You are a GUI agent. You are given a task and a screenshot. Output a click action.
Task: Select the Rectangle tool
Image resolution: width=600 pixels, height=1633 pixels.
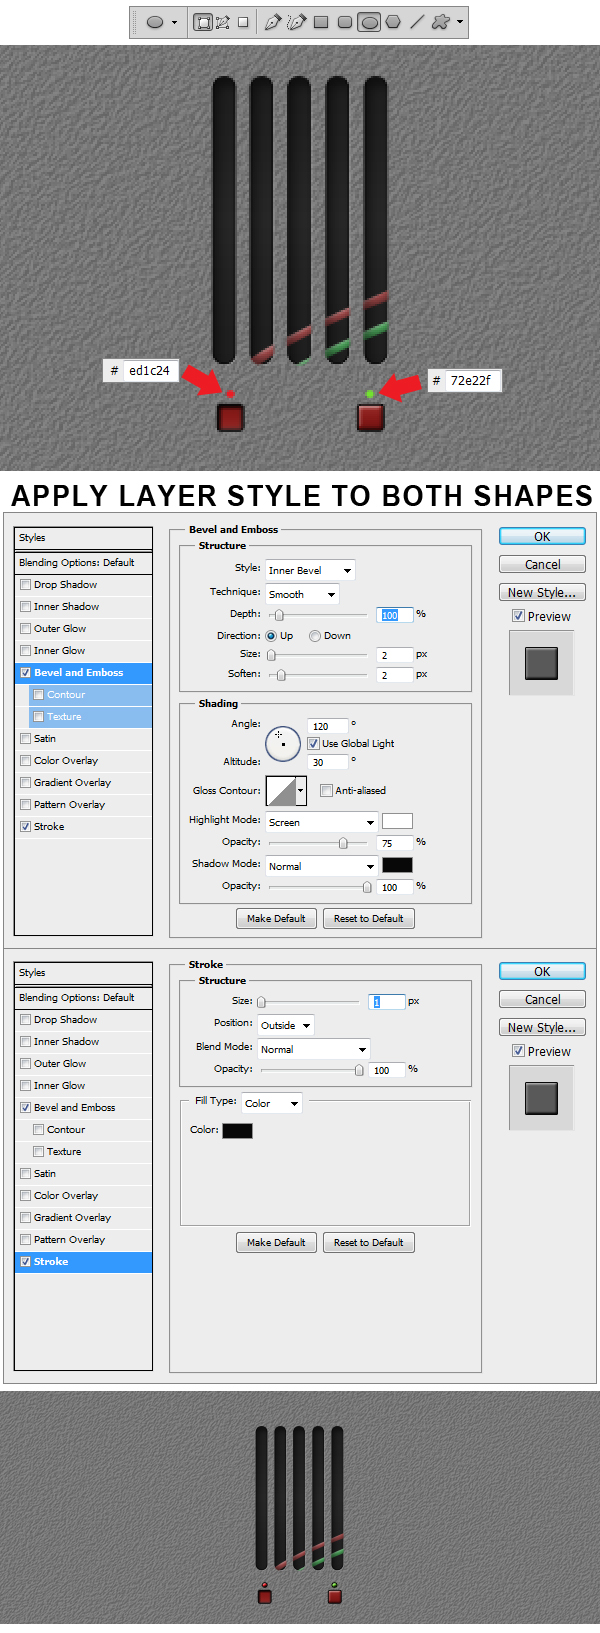click(x=321, y=22)
